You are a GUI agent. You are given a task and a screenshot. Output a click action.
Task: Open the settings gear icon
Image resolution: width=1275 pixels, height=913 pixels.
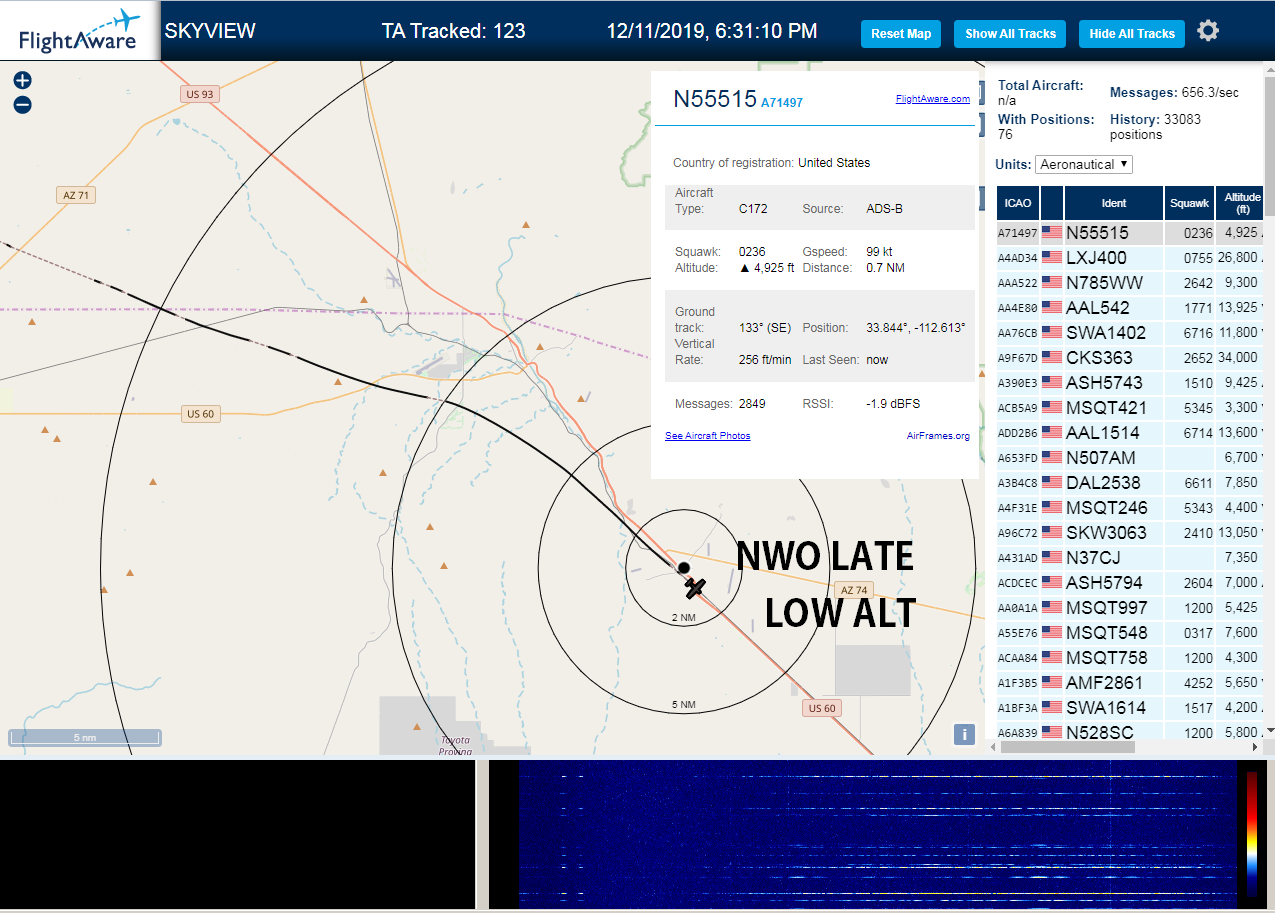tap(1208, 31)
